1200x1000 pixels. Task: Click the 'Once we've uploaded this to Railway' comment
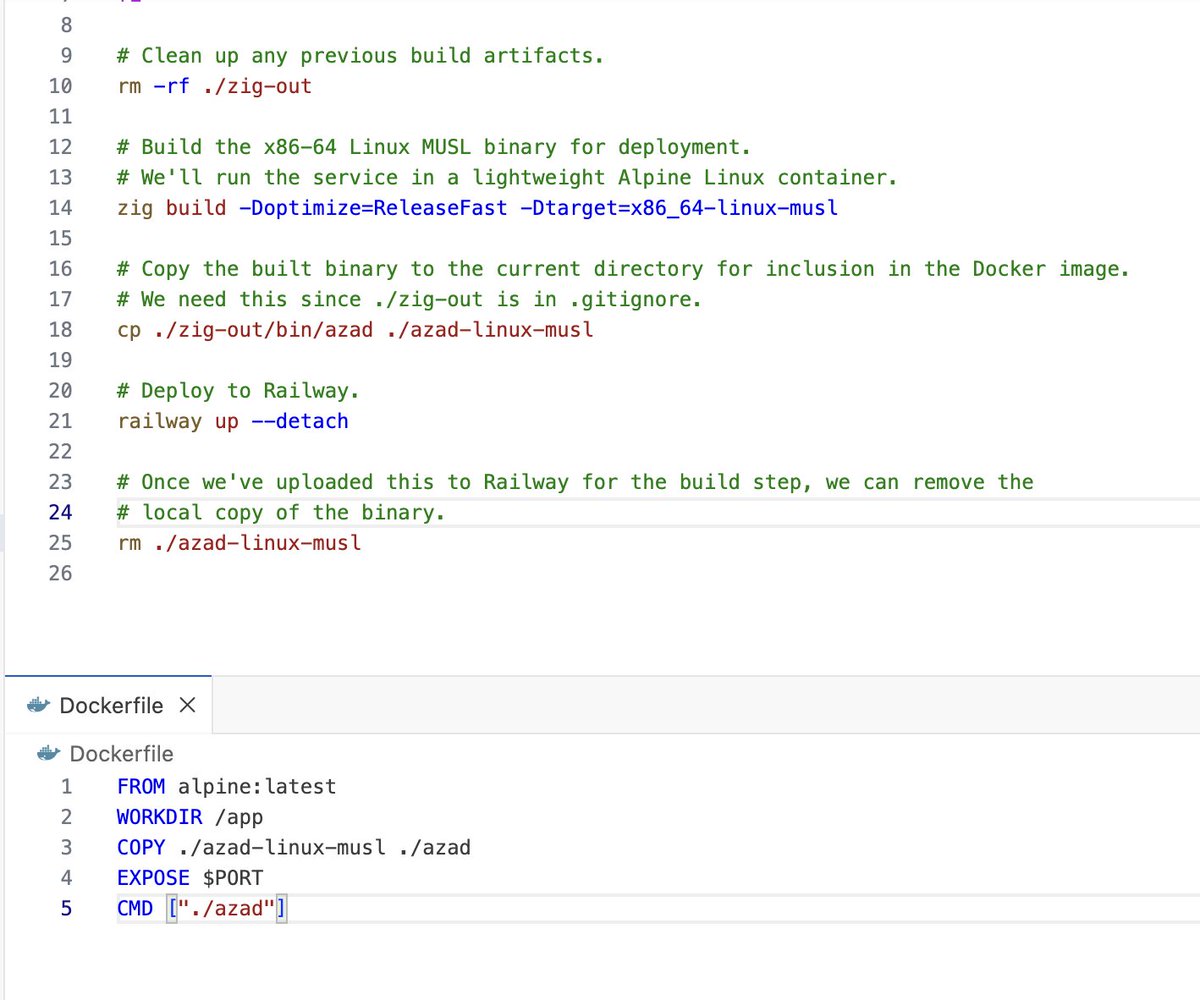pos(575,482)
